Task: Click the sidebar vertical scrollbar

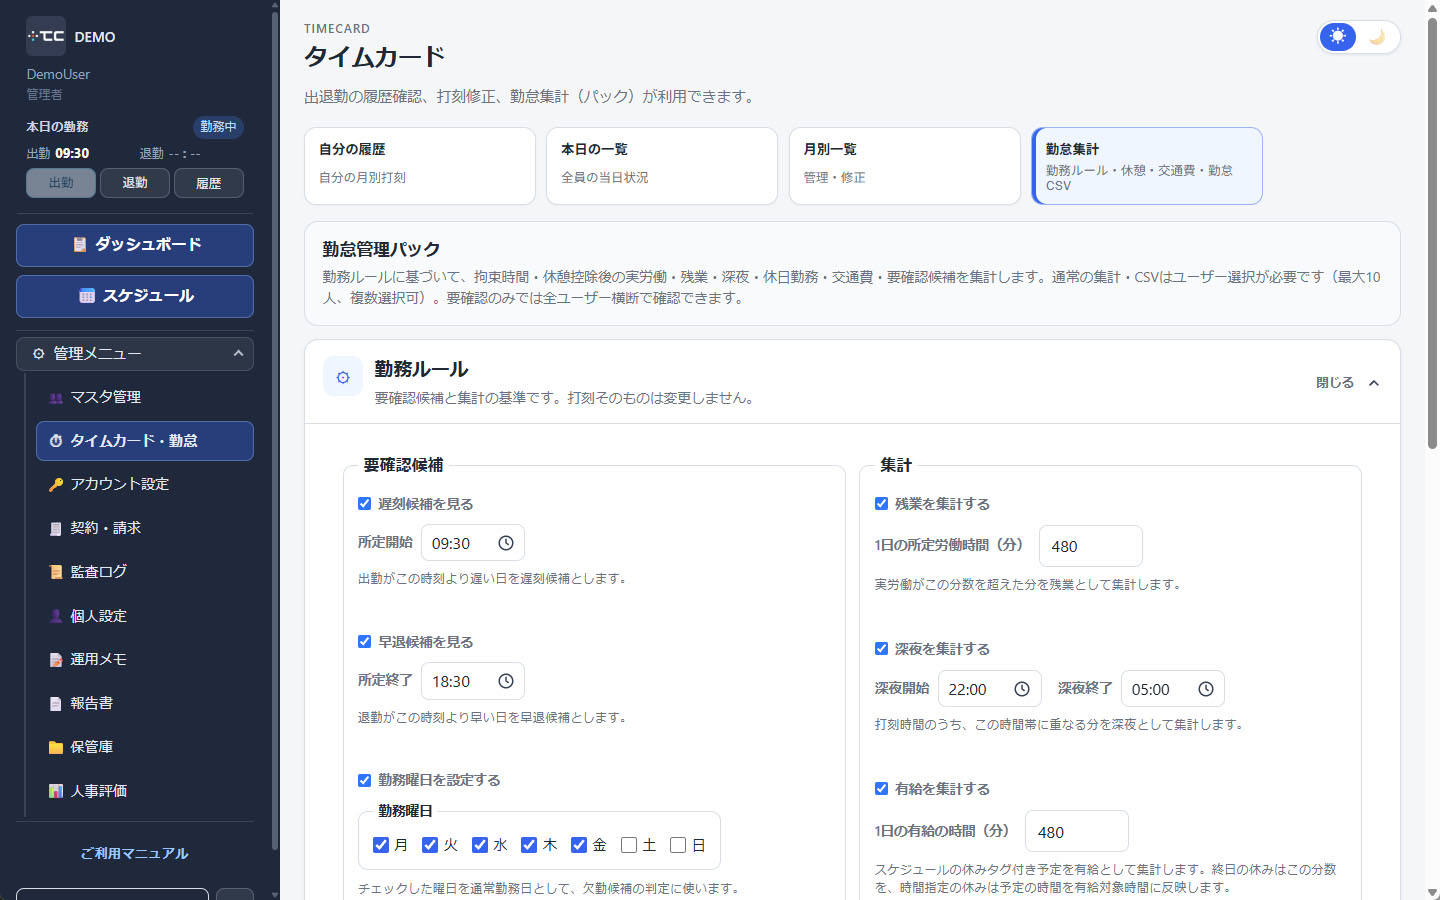Action: click(275, 430)
